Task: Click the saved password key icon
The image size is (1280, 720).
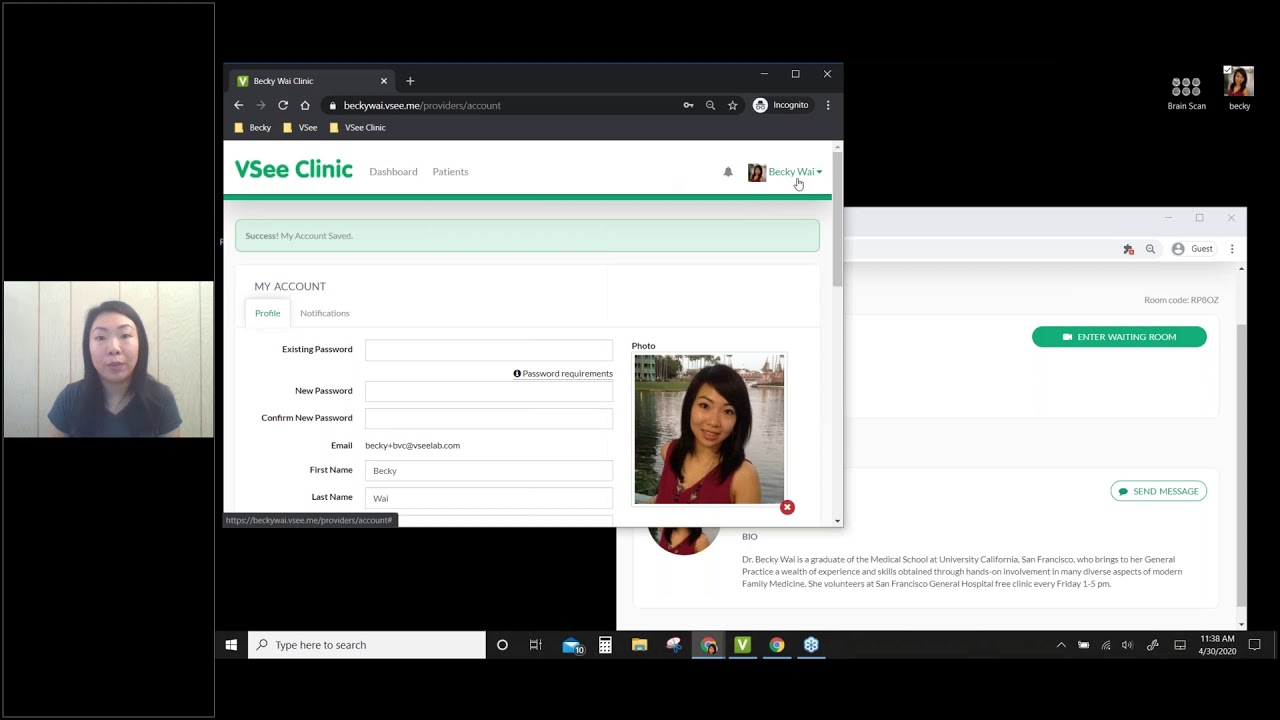Action: coord(688,105)
